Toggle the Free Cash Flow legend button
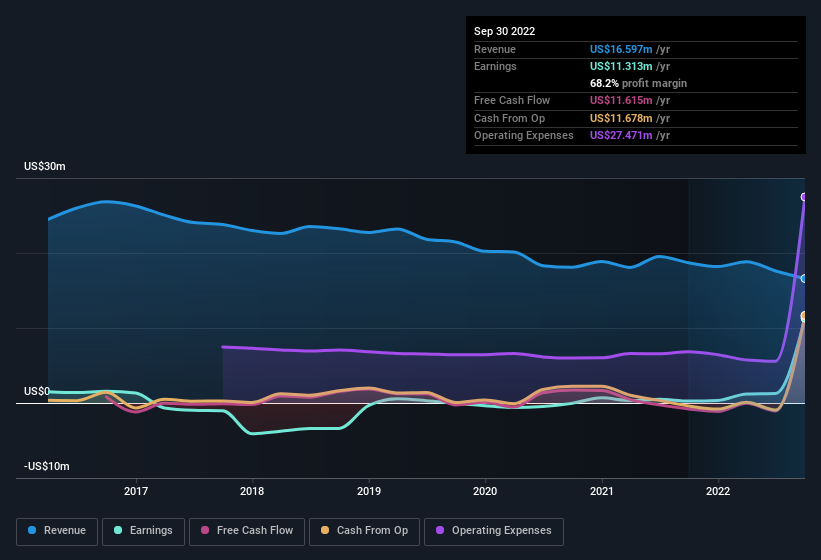 coord(247,531)
